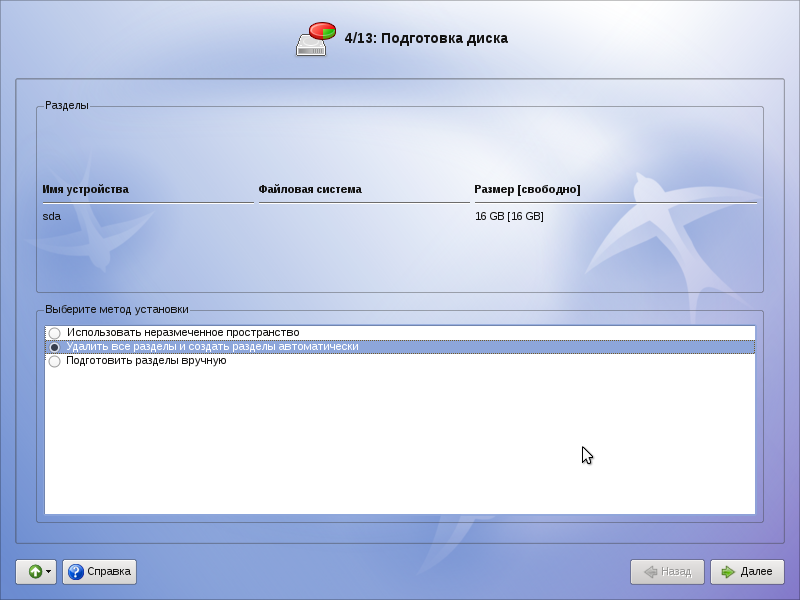Viewport: 800px width, 600px height.
Task: Click the 'Выберите метод установки' group label
Action: pos(117,310)
